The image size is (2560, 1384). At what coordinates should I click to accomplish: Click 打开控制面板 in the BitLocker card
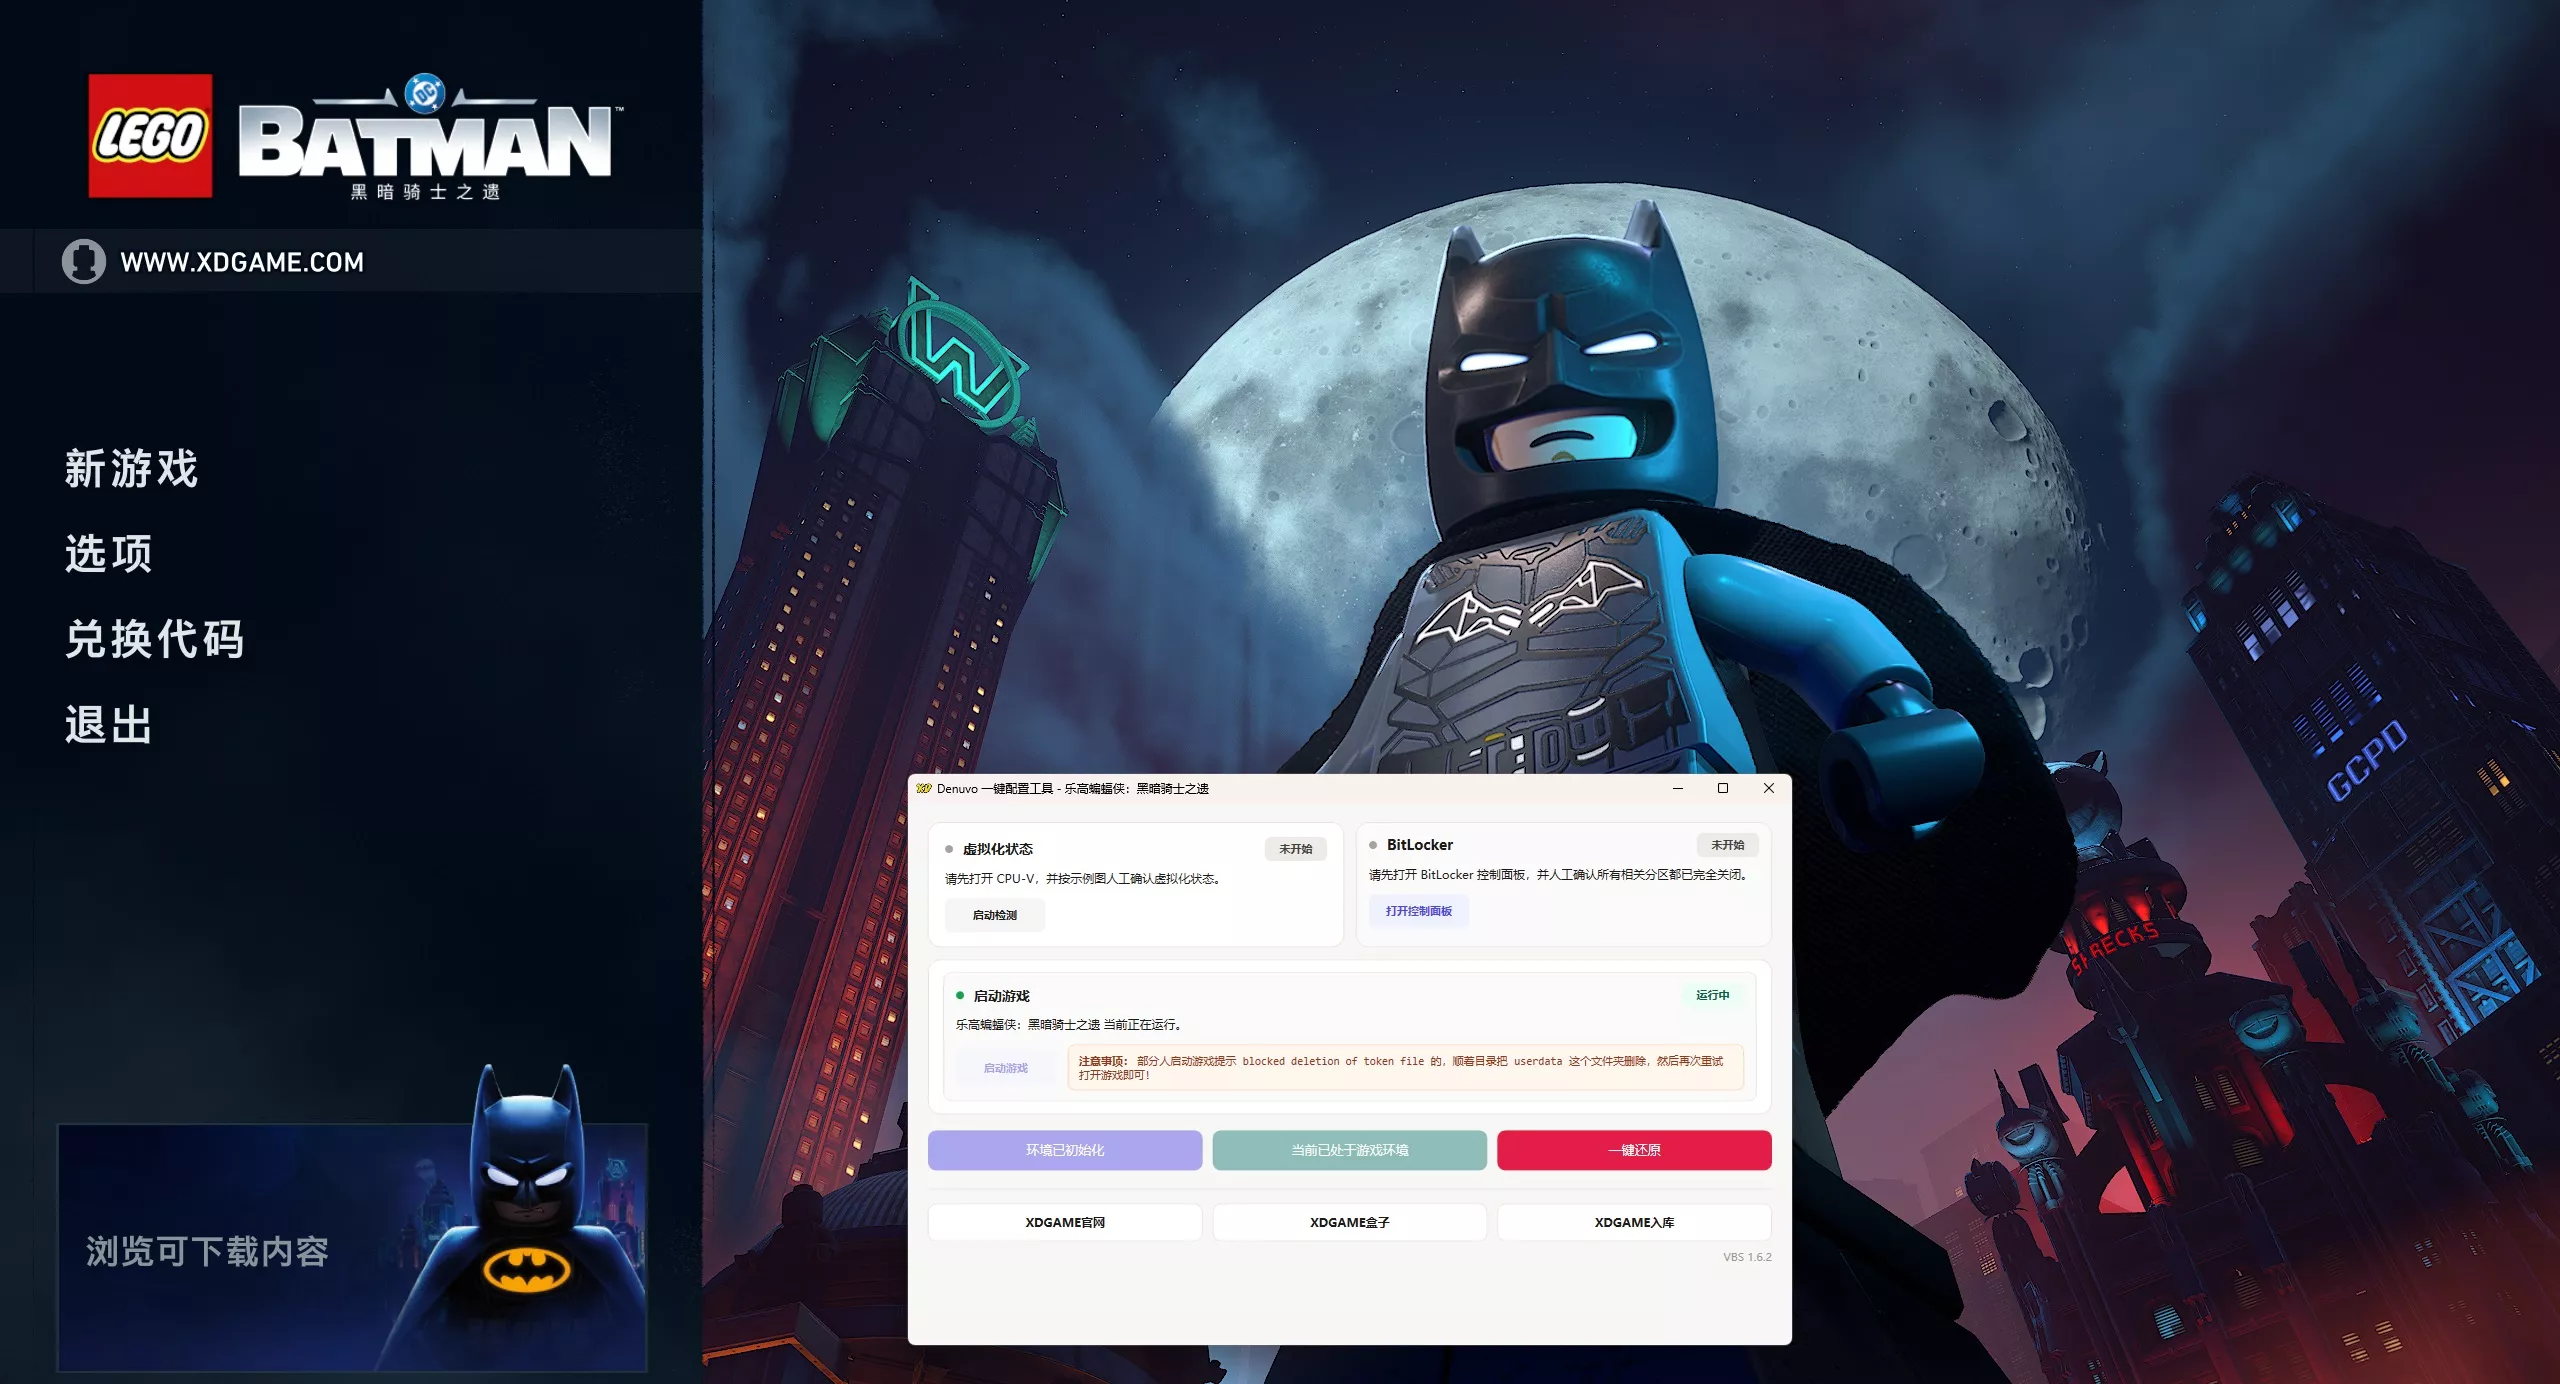coord(1419,911)
